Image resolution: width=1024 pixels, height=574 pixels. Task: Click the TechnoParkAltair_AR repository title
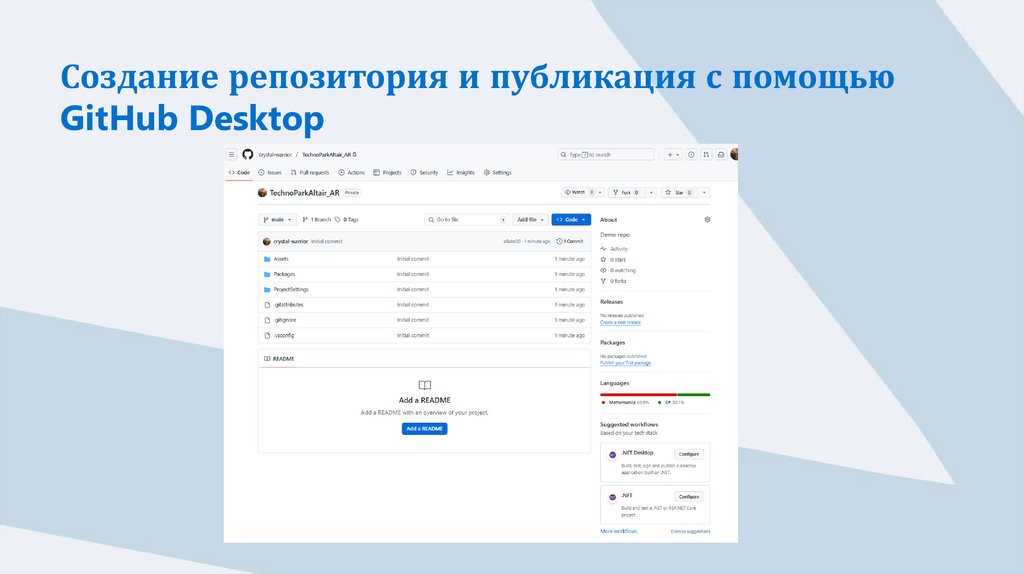point(304,193)
